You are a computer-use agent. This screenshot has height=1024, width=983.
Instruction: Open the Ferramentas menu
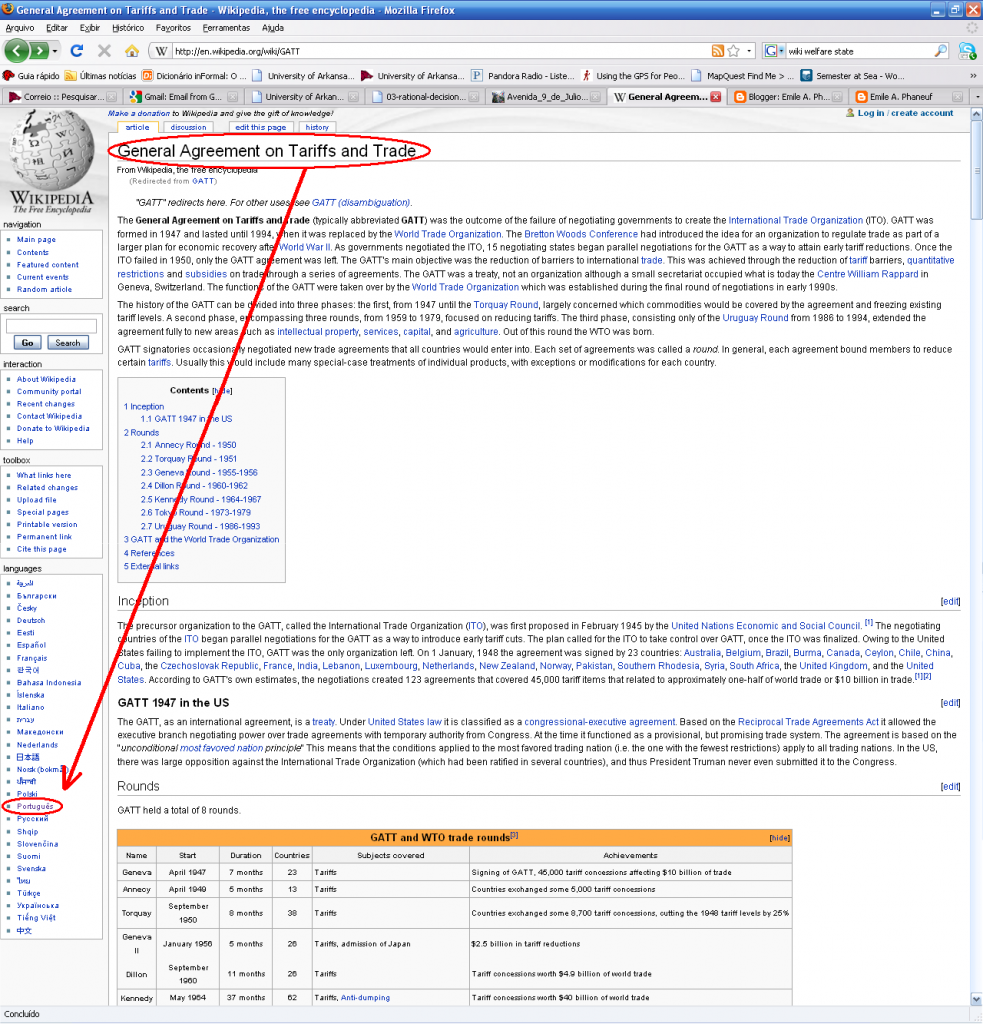225,27
